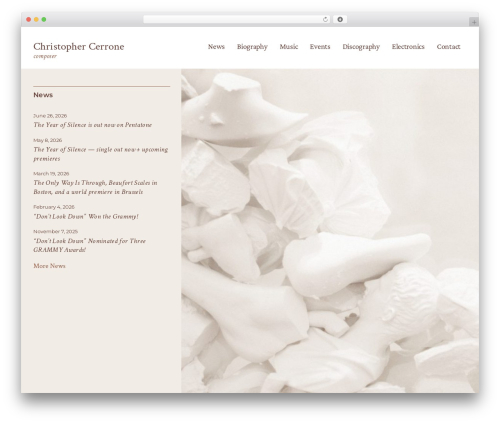500x423 pixels.
Task: Open 'Nominated for Three GRAMMY Awards' post
Action: 89,245
